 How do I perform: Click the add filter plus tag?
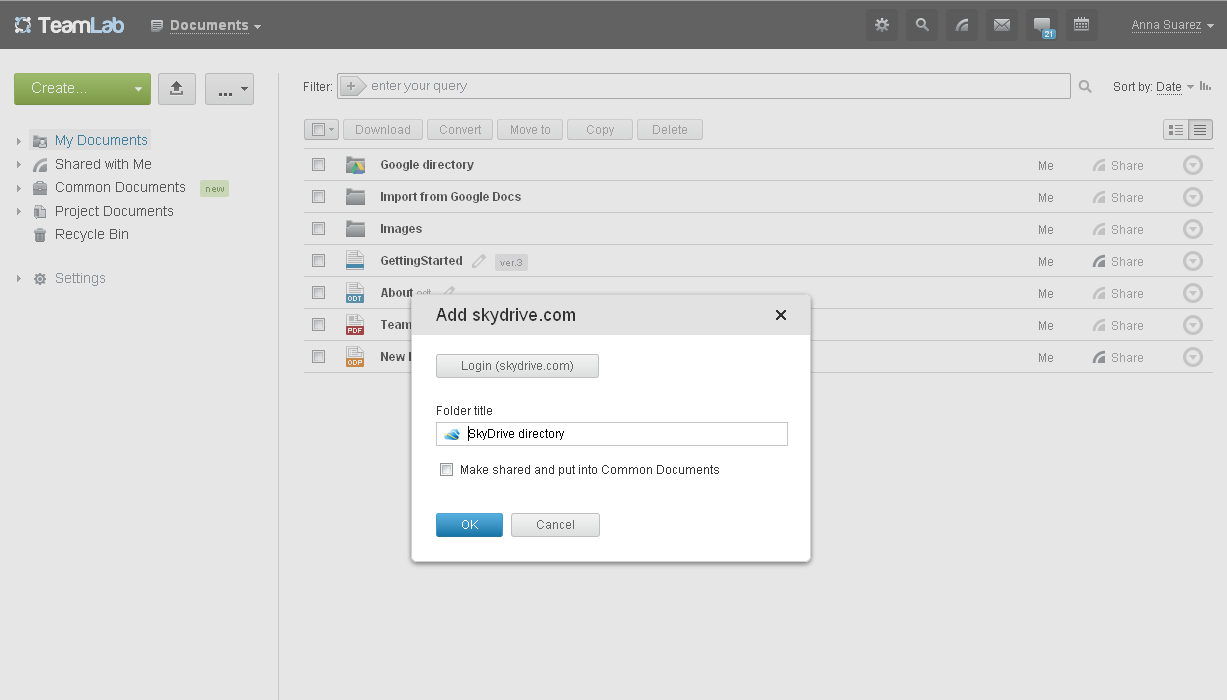[352, 87]
